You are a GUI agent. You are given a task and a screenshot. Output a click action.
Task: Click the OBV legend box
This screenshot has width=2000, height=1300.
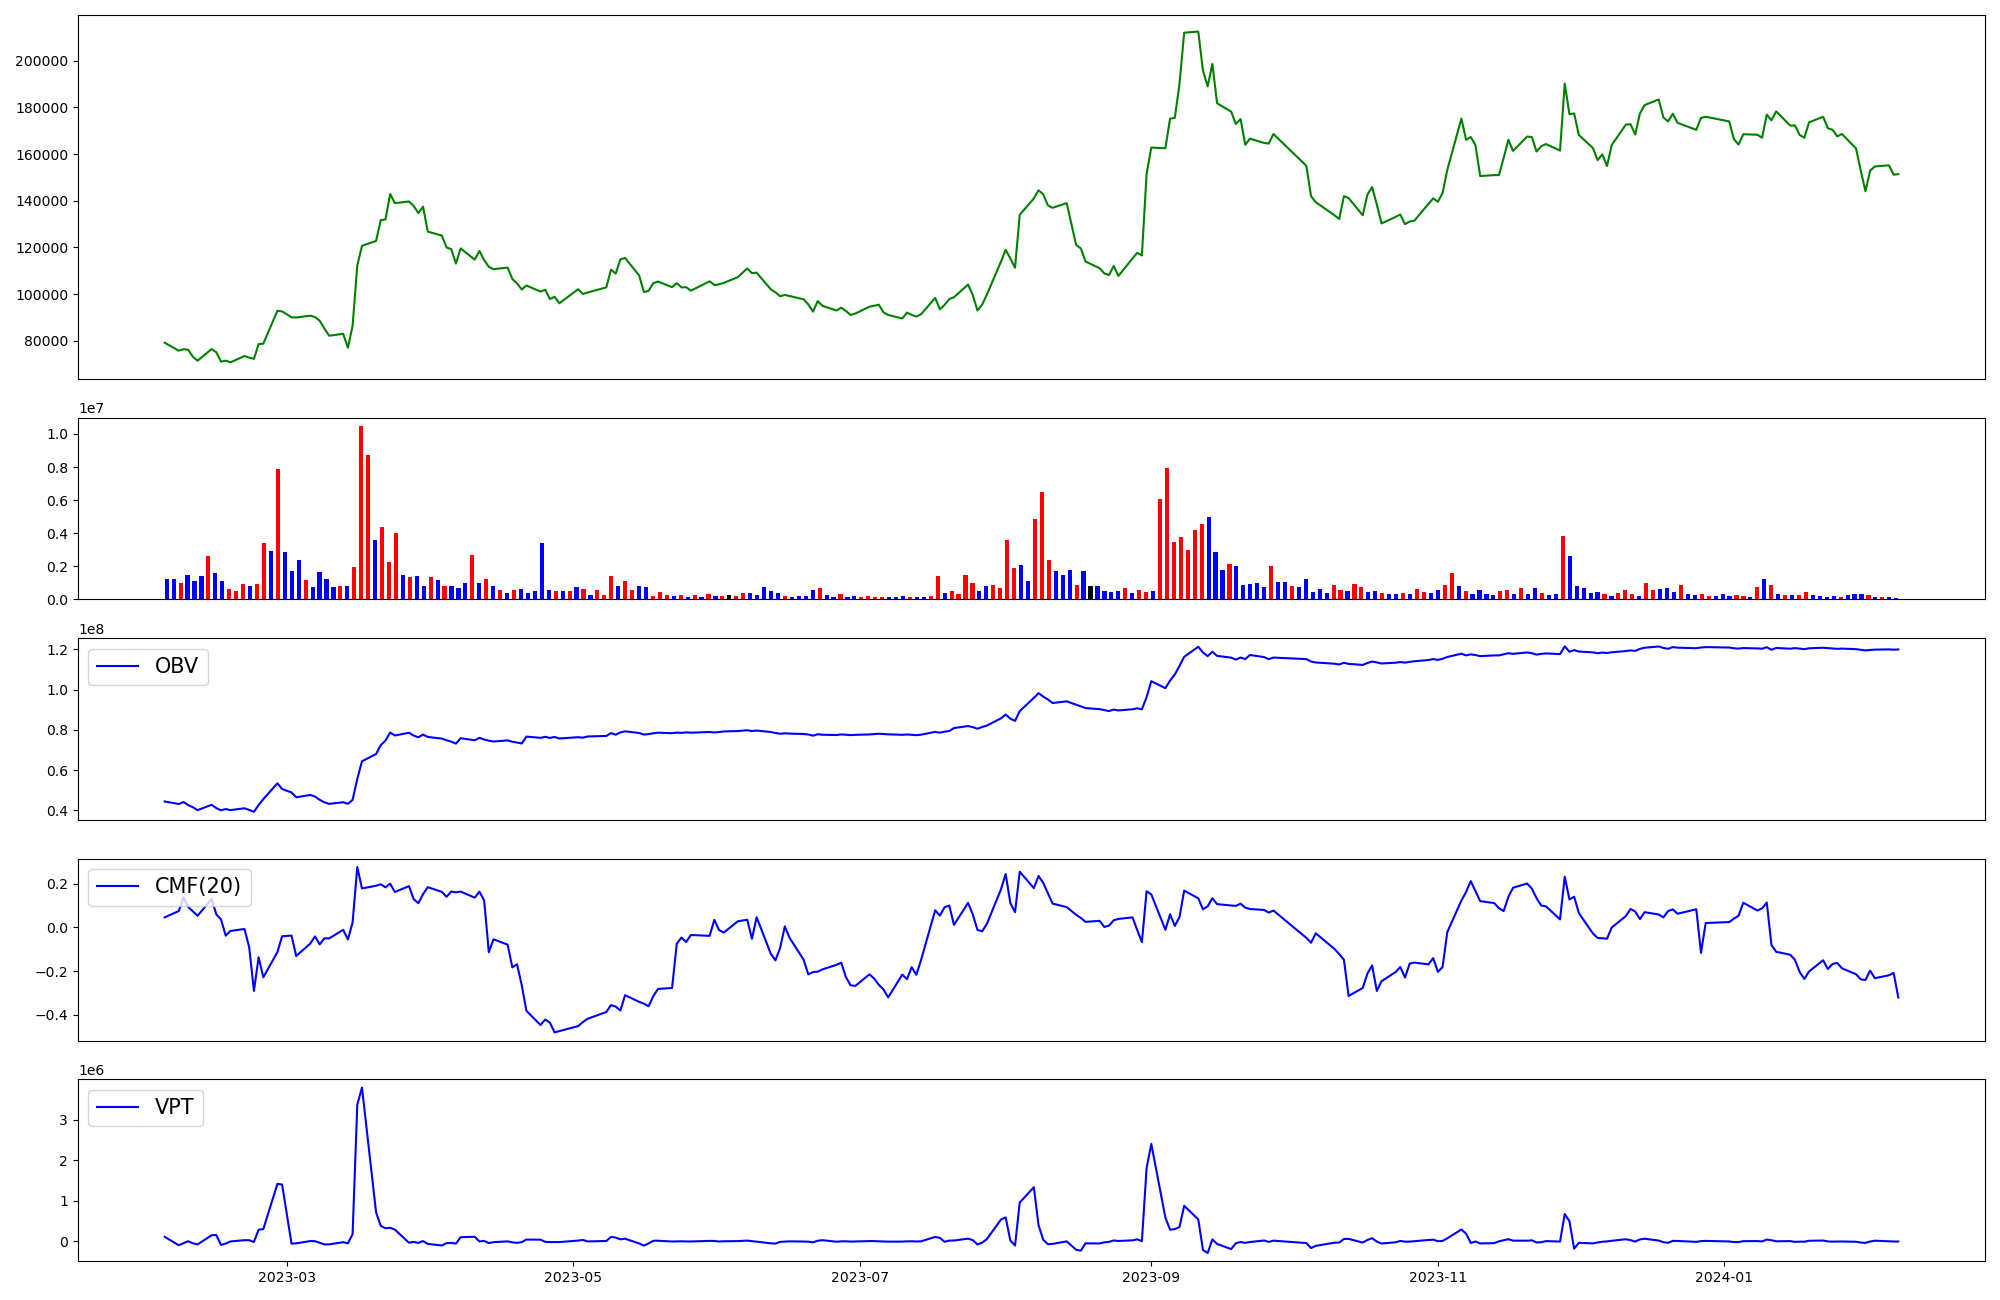[x=148, y=666]
